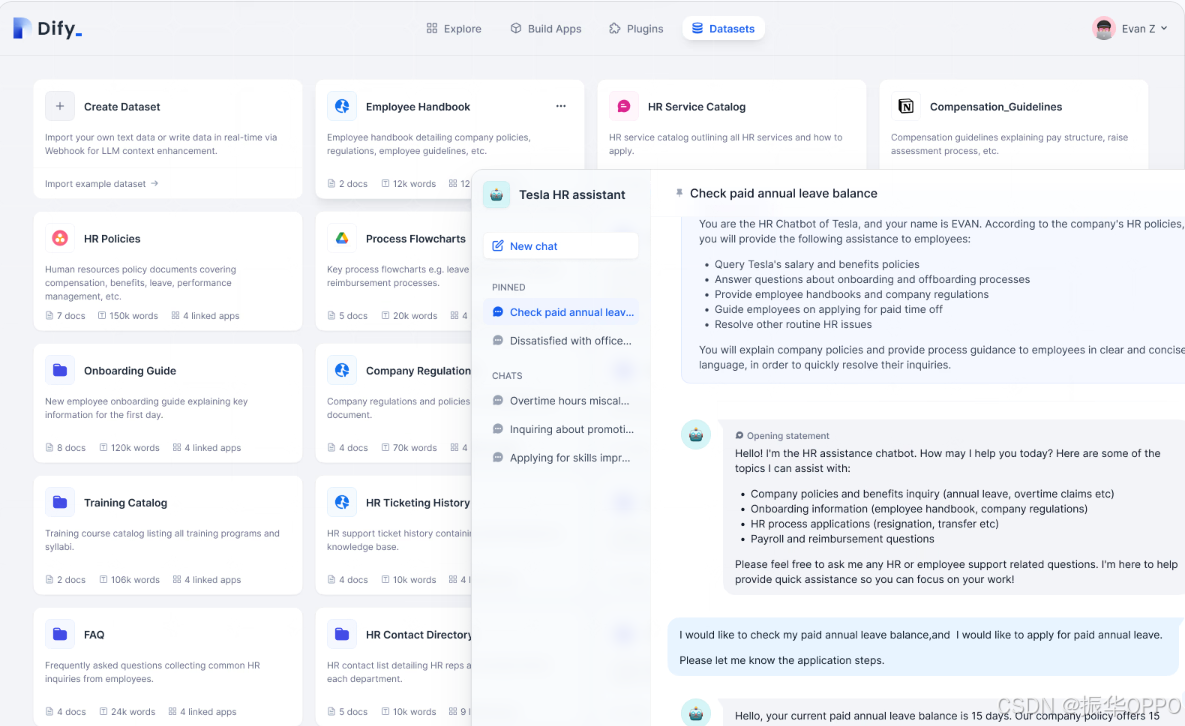
Task: Open pinned chat Check paid annual leave
Action: [x=561, y=312]
